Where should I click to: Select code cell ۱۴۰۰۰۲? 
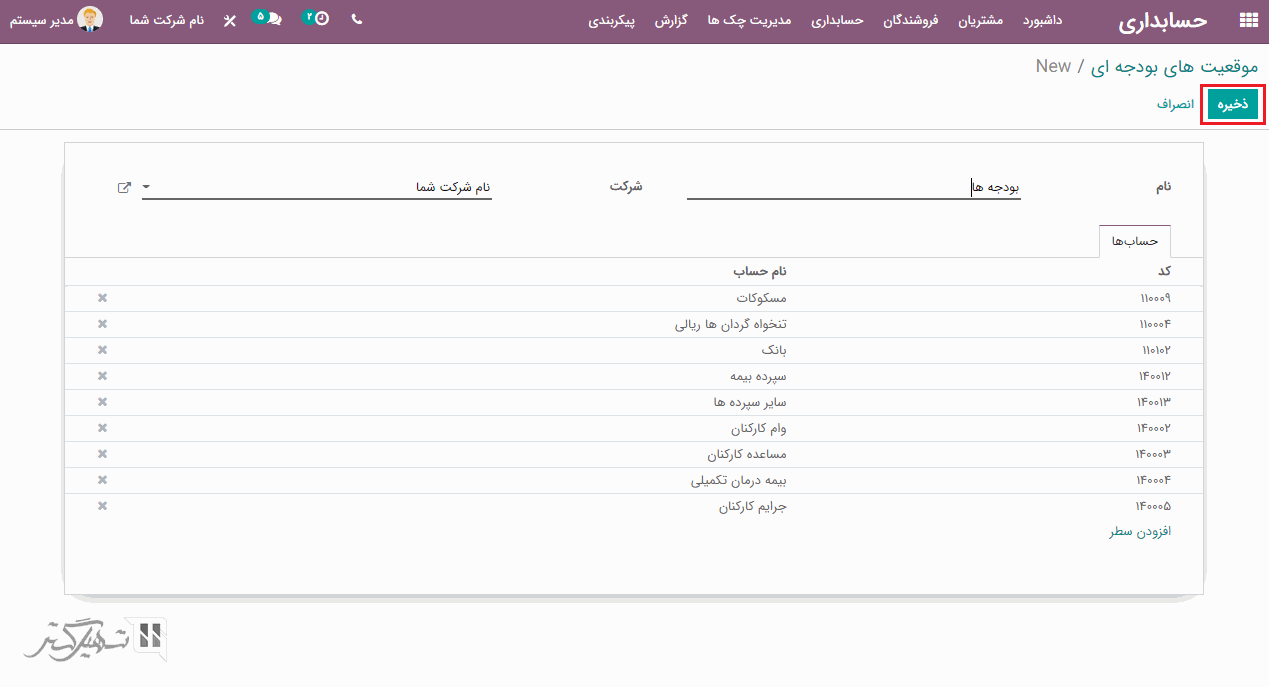tap(1153, 428)
